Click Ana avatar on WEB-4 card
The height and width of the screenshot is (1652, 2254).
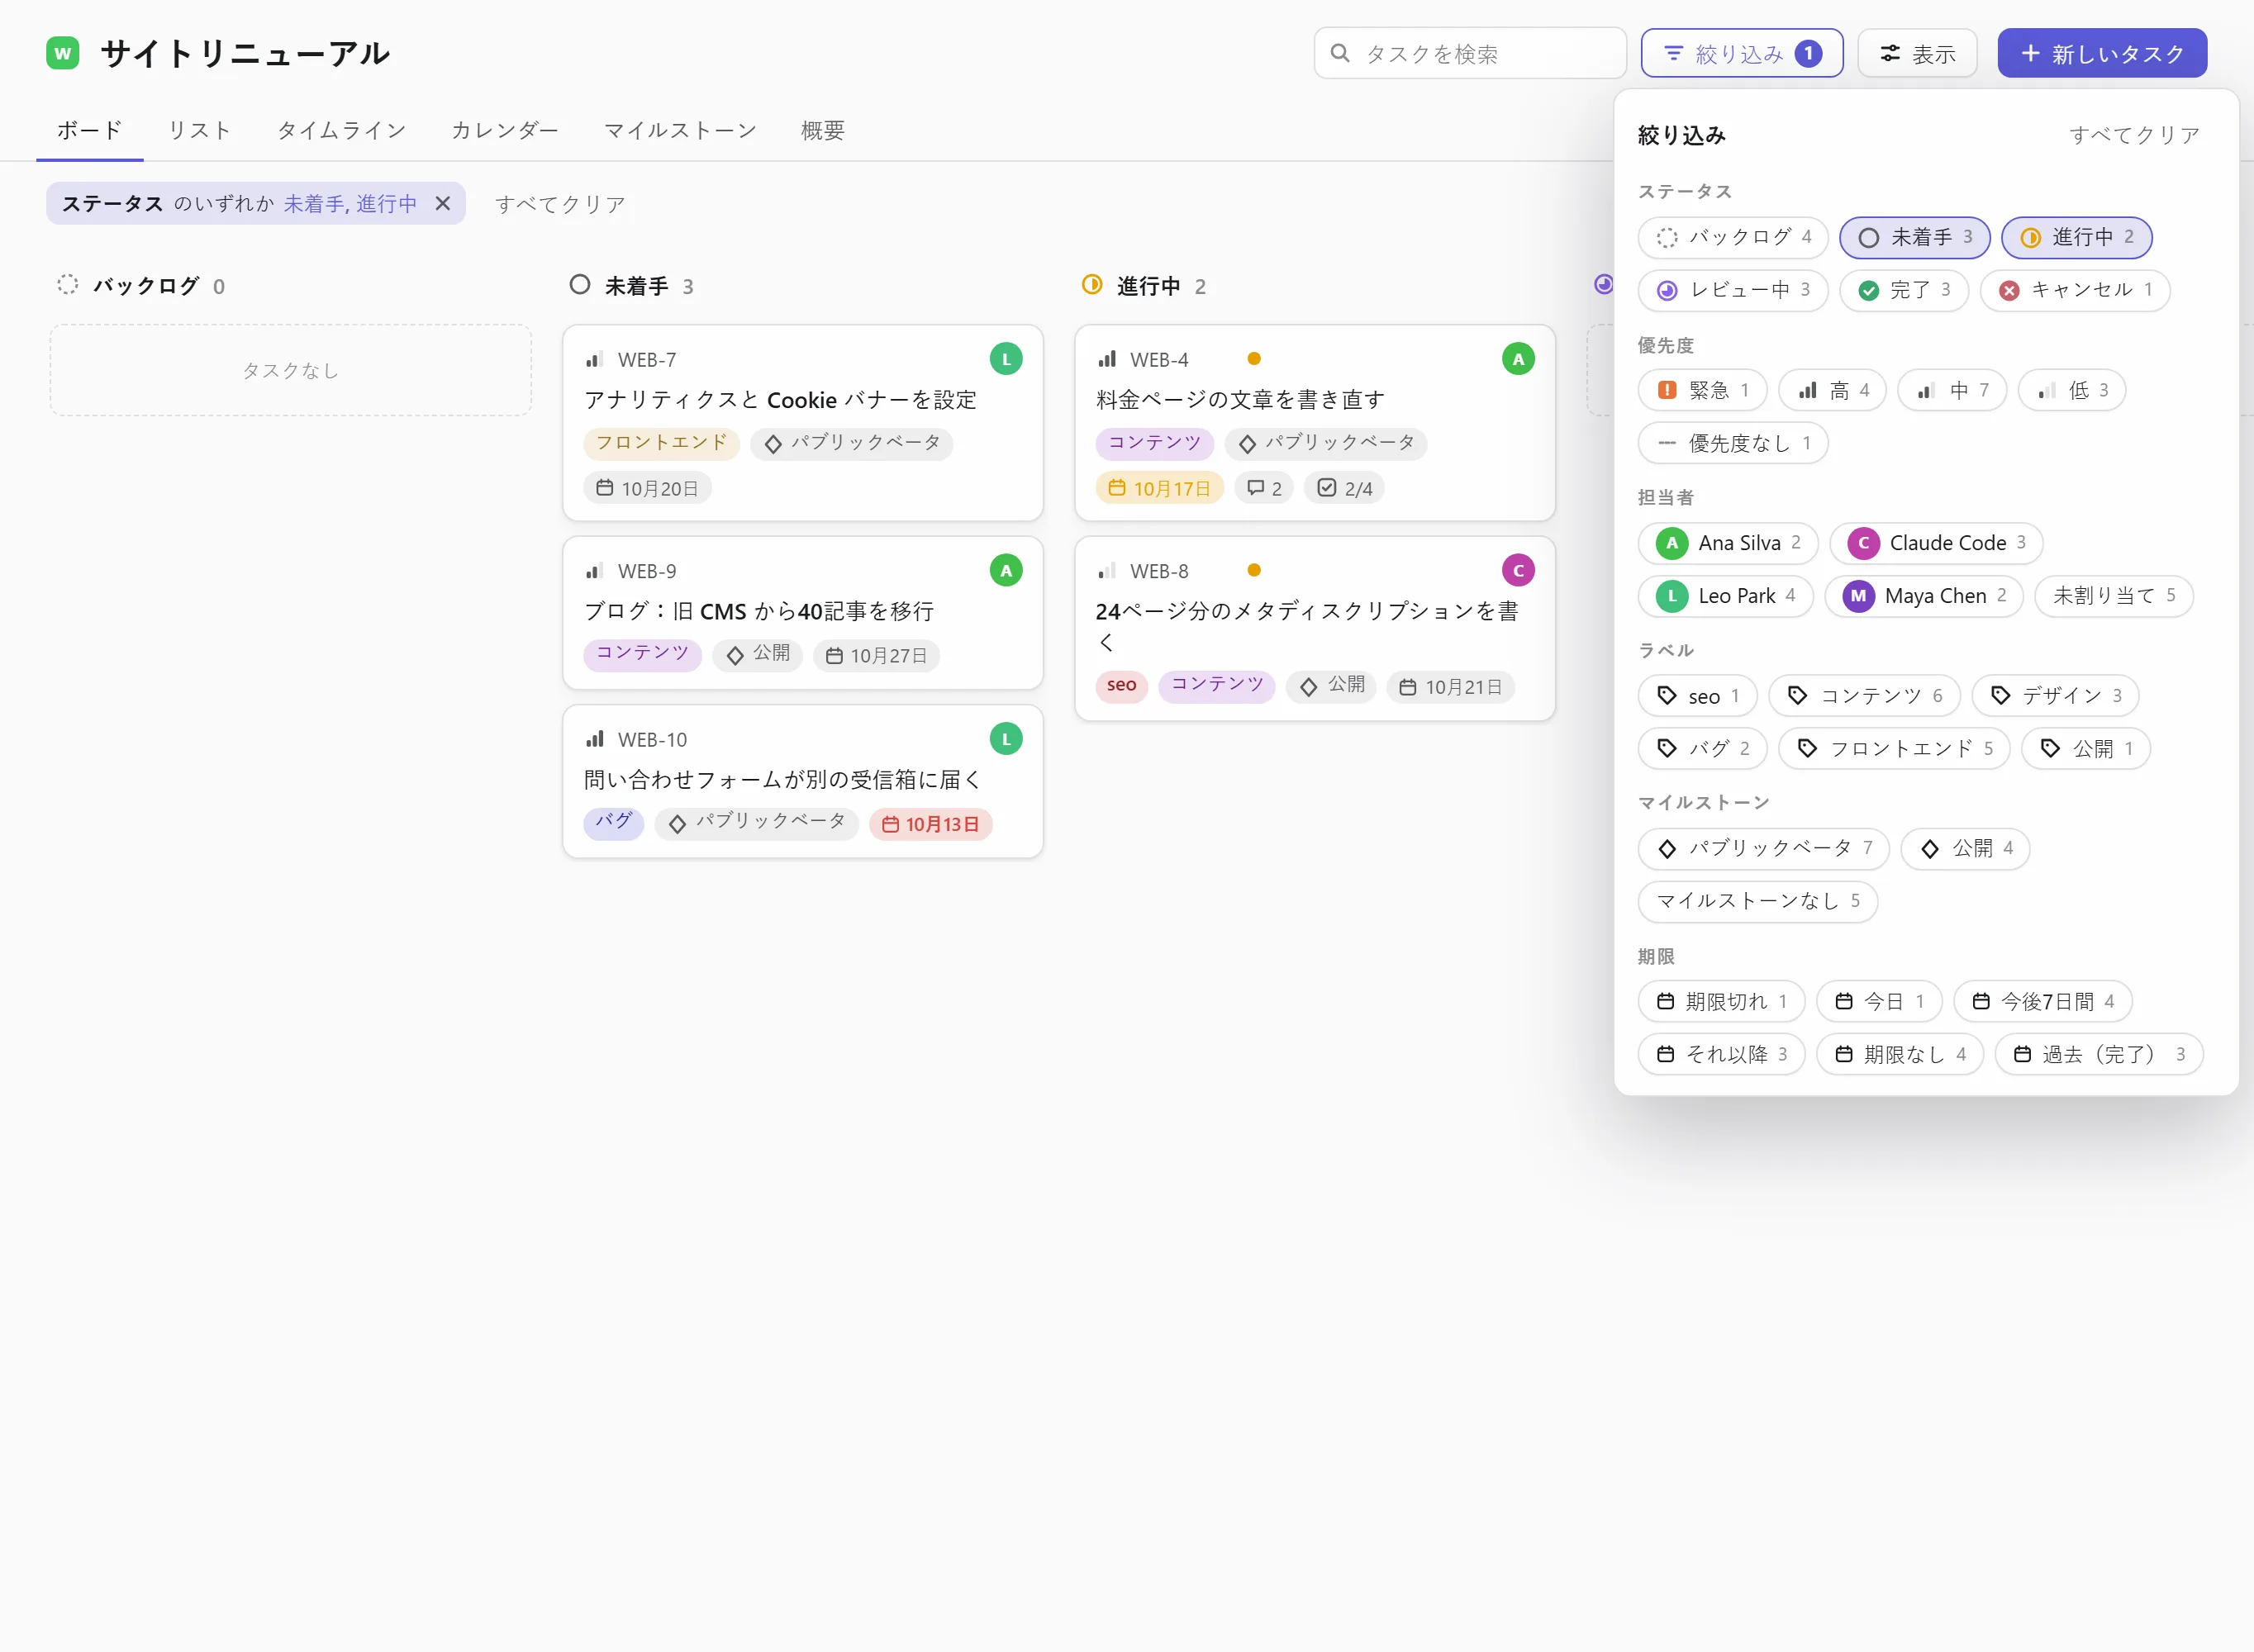pos(1517,359)
